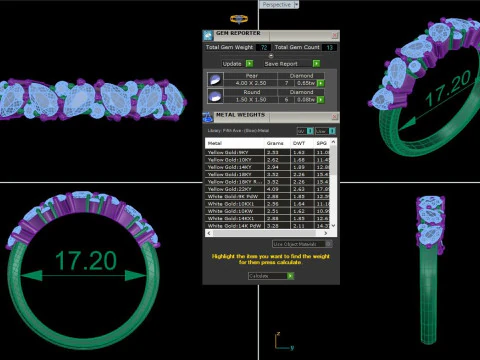This screenshot has width=480, height=360.
Task: Click the green arrow on the Round diamond row
Action: (320, 99)
